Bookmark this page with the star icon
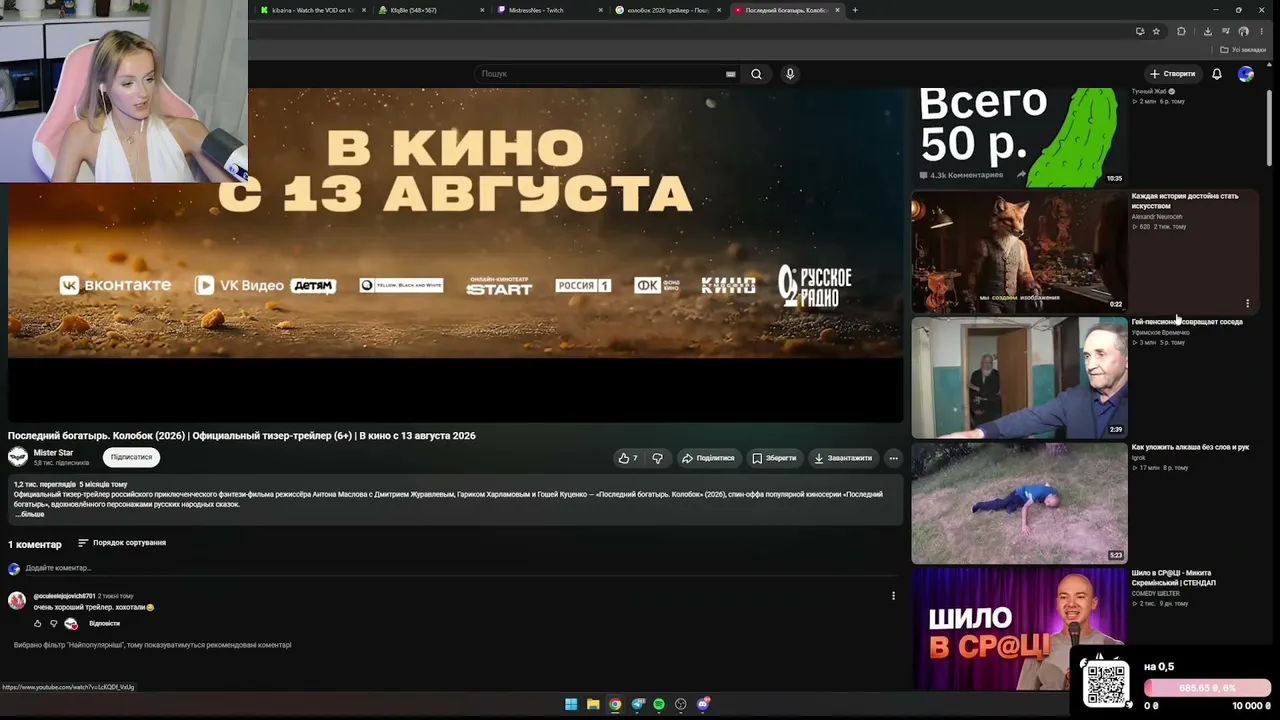The height and width of the screenshot is (720, 1280). pyautogui.click(x=1156, y=31)
